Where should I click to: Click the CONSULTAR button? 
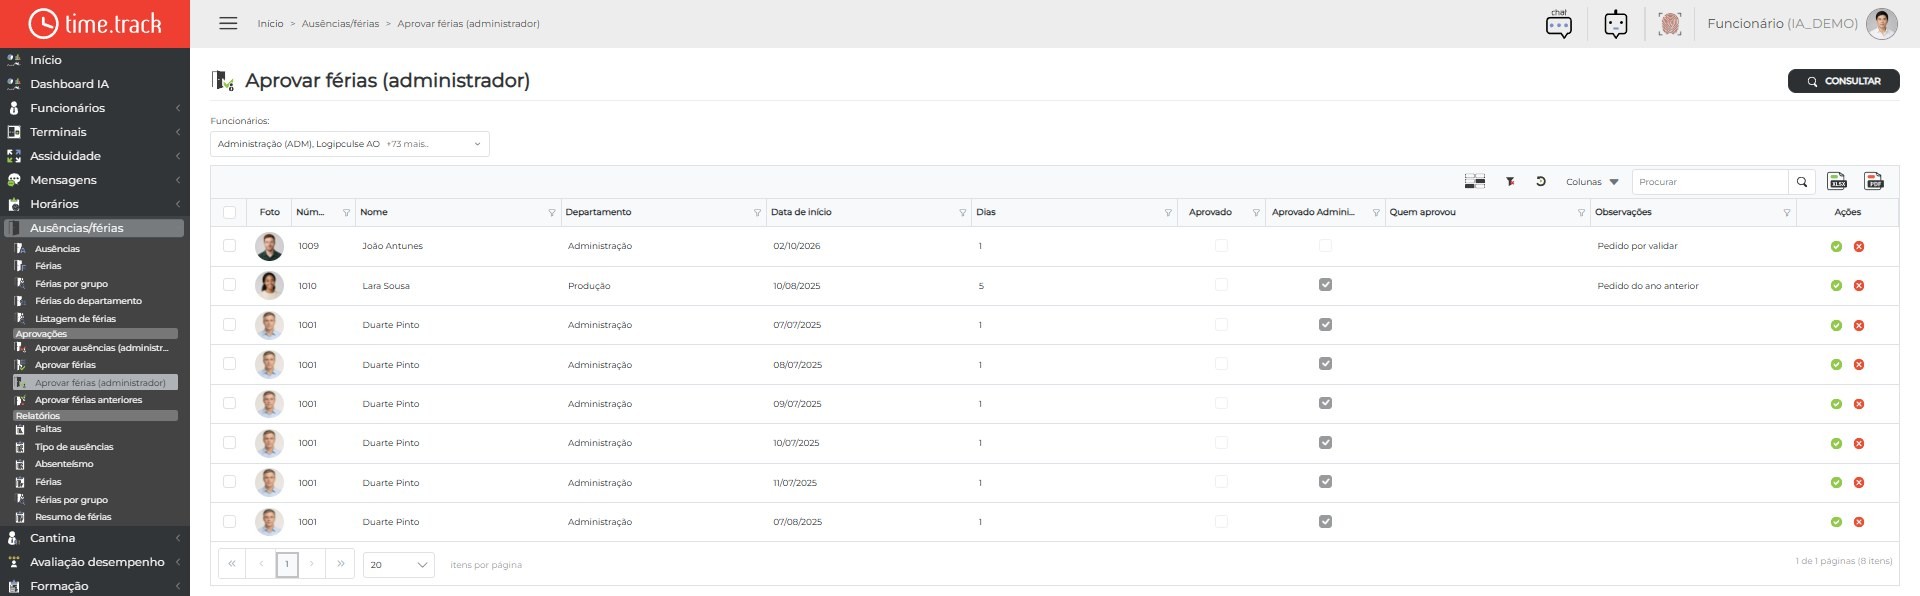click(x=1843, y=81)
